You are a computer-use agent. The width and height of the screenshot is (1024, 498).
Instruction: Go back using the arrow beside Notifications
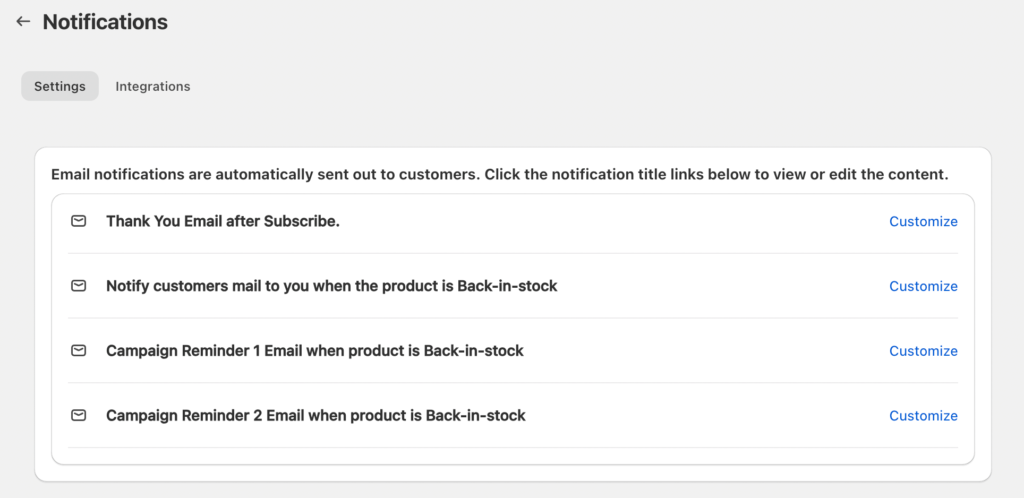[24, 22]
